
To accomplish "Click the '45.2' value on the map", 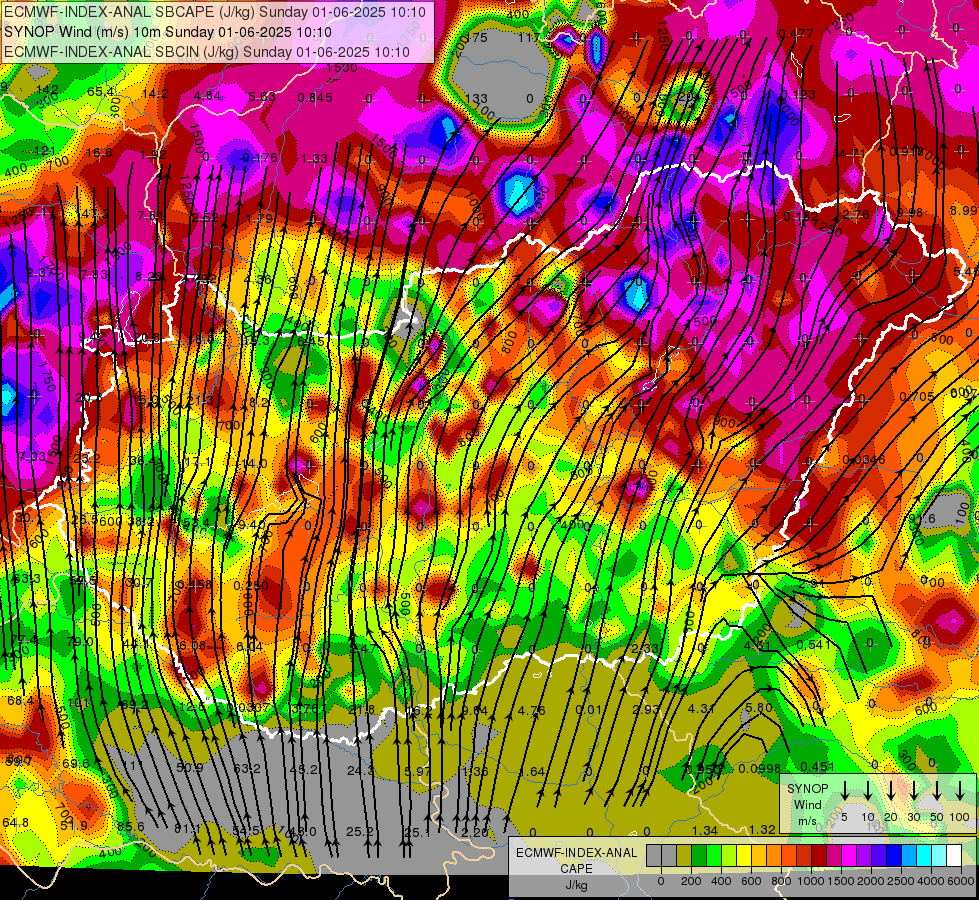I will [305, 769].
